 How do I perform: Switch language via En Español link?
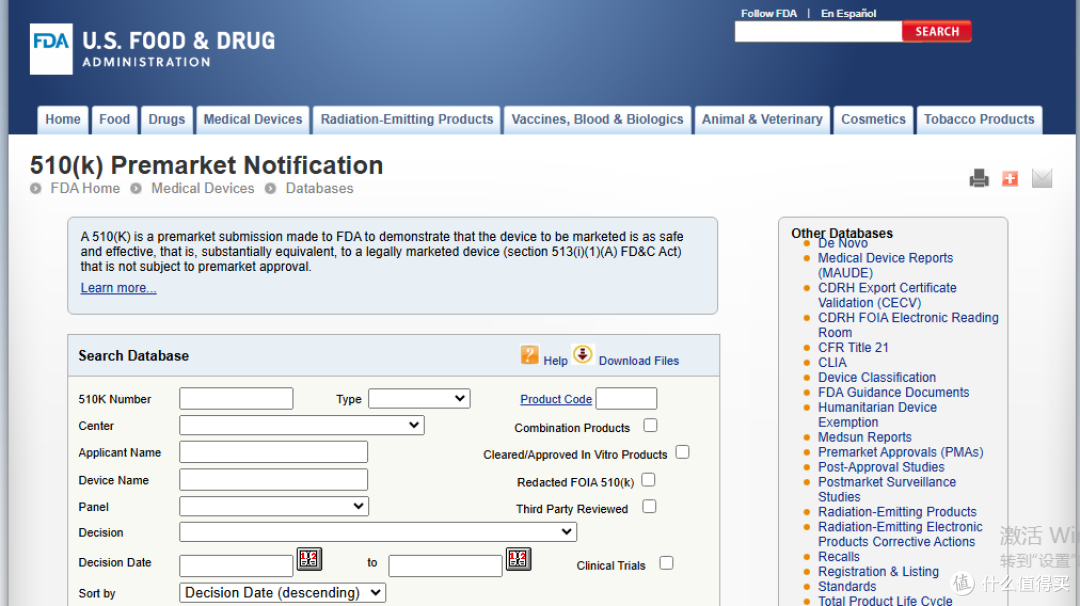coord(849,13)
